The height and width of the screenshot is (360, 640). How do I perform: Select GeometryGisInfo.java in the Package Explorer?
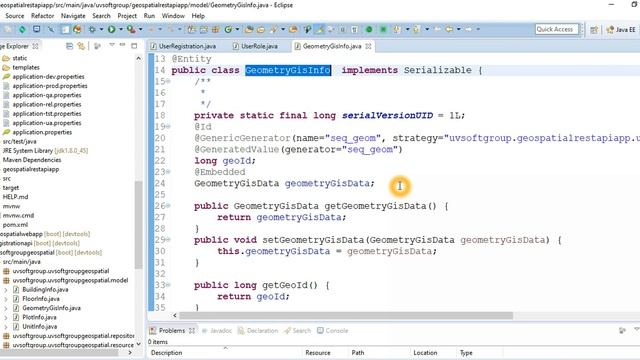point(51,308)
